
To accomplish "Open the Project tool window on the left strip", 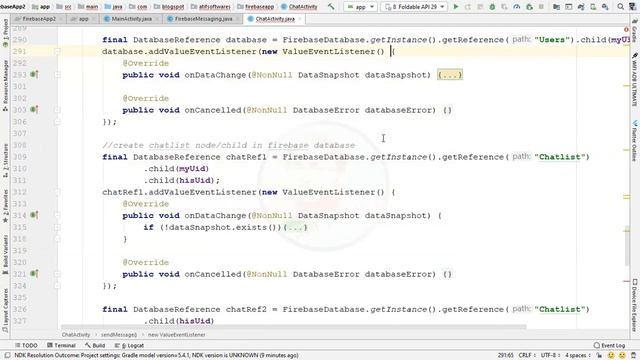I will tap(5, 33).
